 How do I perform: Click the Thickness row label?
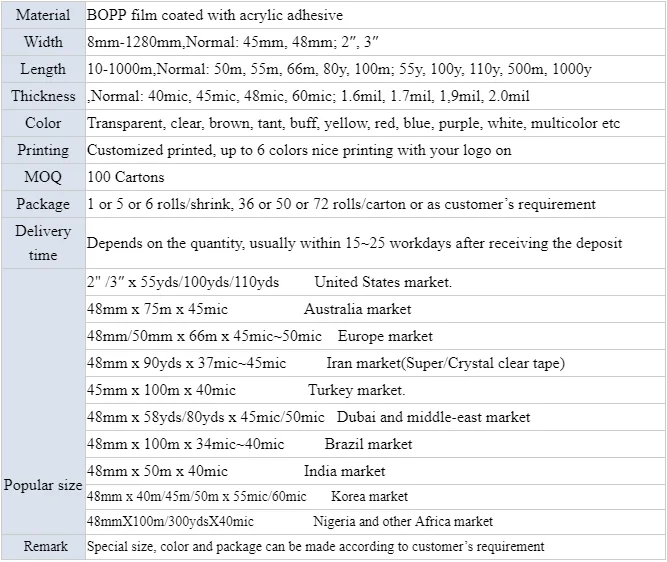[43, 97]
